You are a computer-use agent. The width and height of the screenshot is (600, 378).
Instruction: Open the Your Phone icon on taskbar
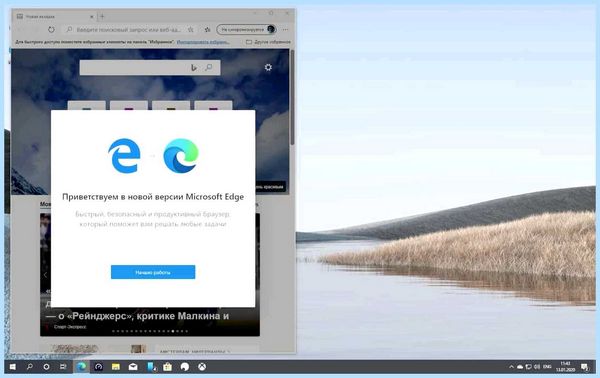point(151,367)
